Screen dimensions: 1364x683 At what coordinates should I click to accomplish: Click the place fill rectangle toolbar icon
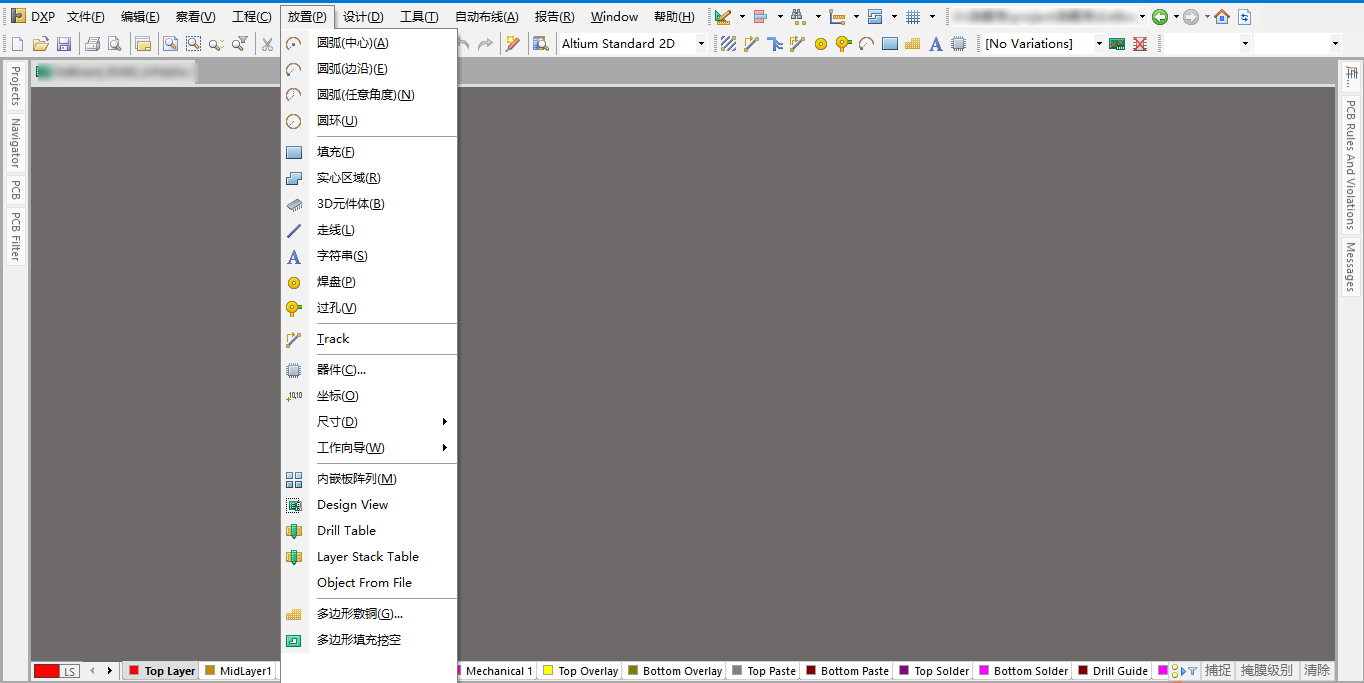click(889, 44)
